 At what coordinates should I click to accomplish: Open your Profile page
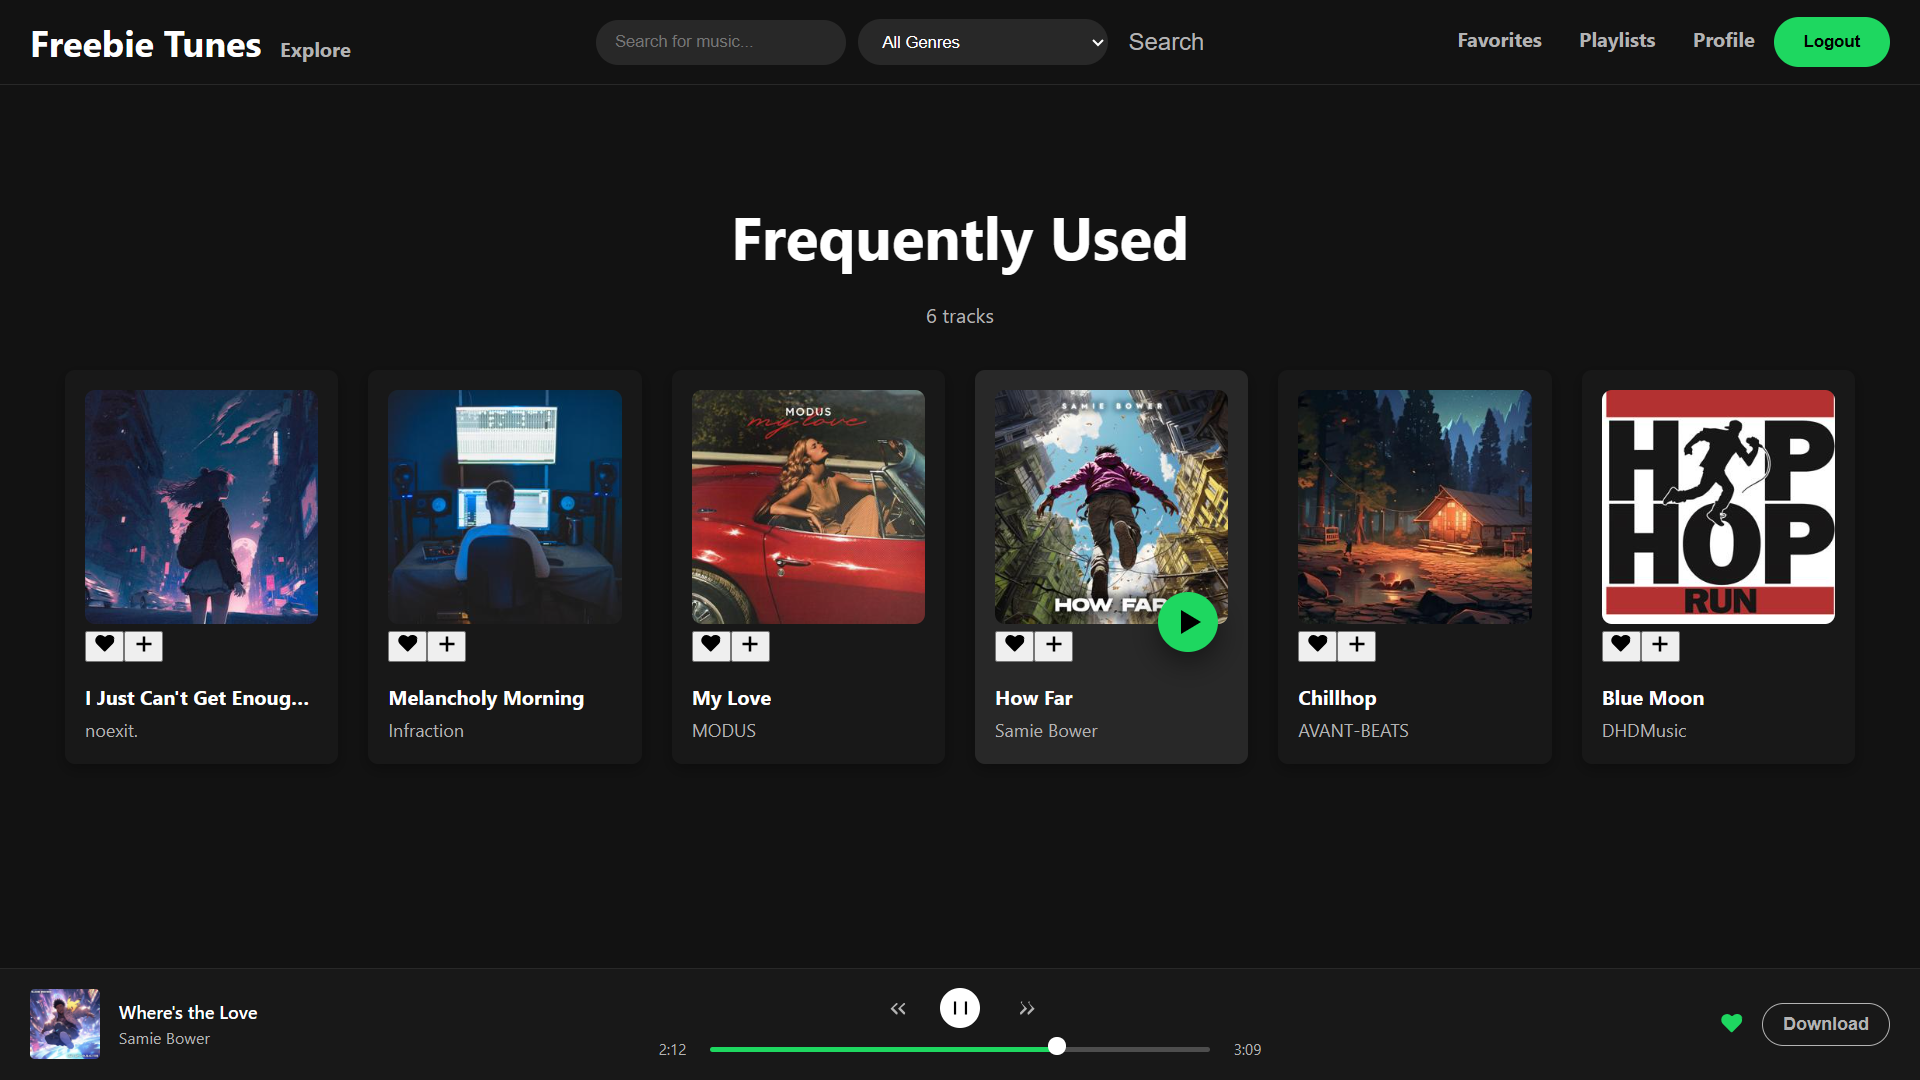1723,41
